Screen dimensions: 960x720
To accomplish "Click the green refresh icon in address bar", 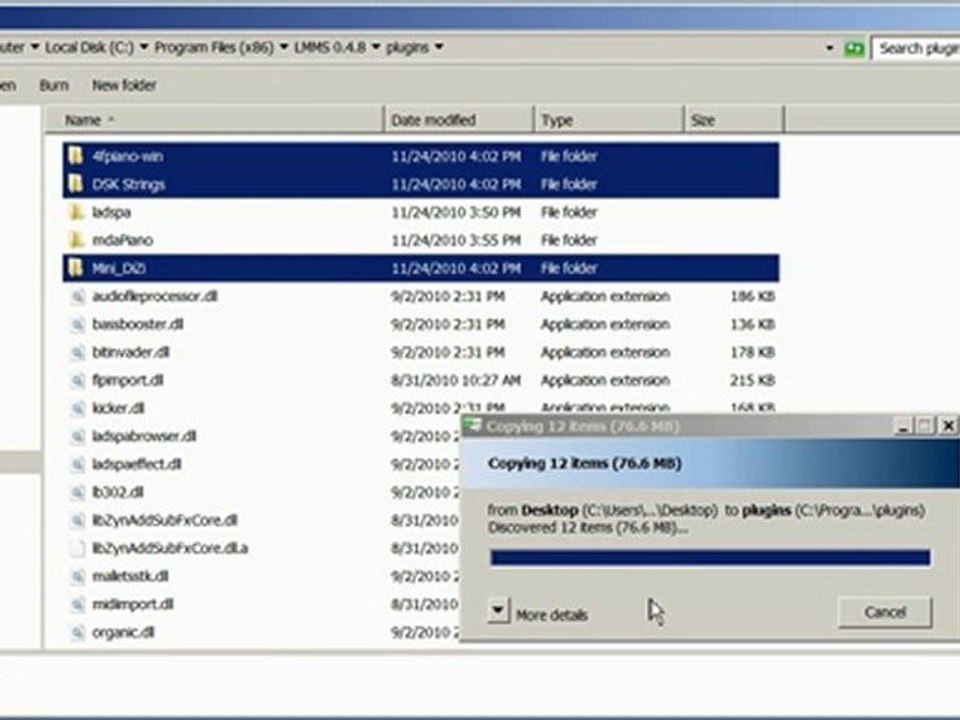I will point(854,48).
